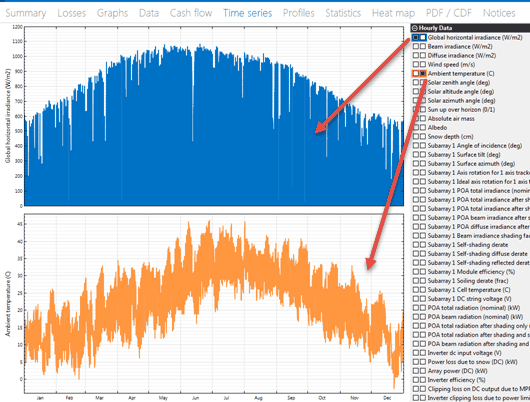Open the Graphs tab
Image resolution: width=530 pixels, height=402 pixels.
pyautogui.click(x=112, y=13)
